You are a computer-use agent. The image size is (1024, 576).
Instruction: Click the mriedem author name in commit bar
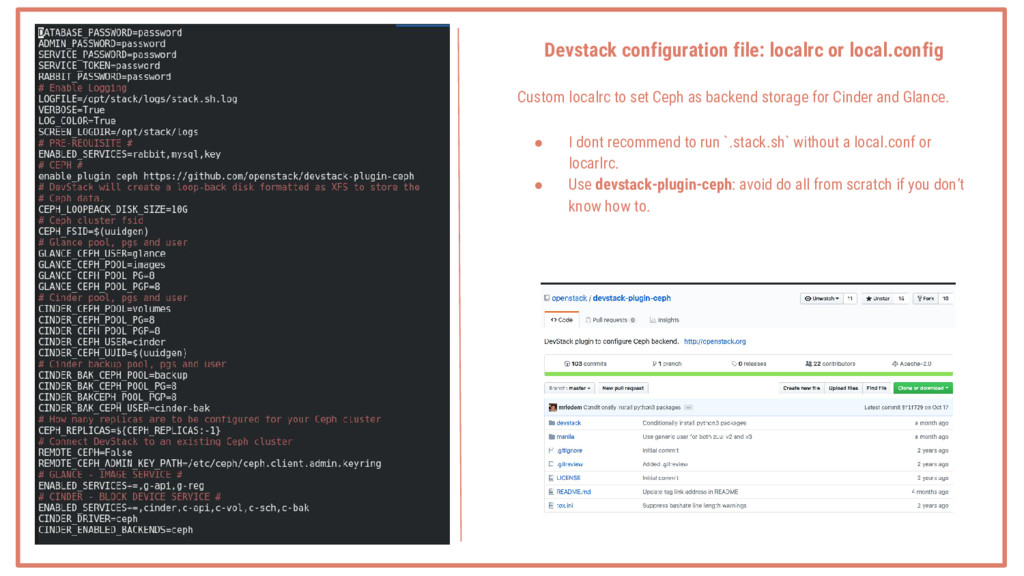point(569,408)
